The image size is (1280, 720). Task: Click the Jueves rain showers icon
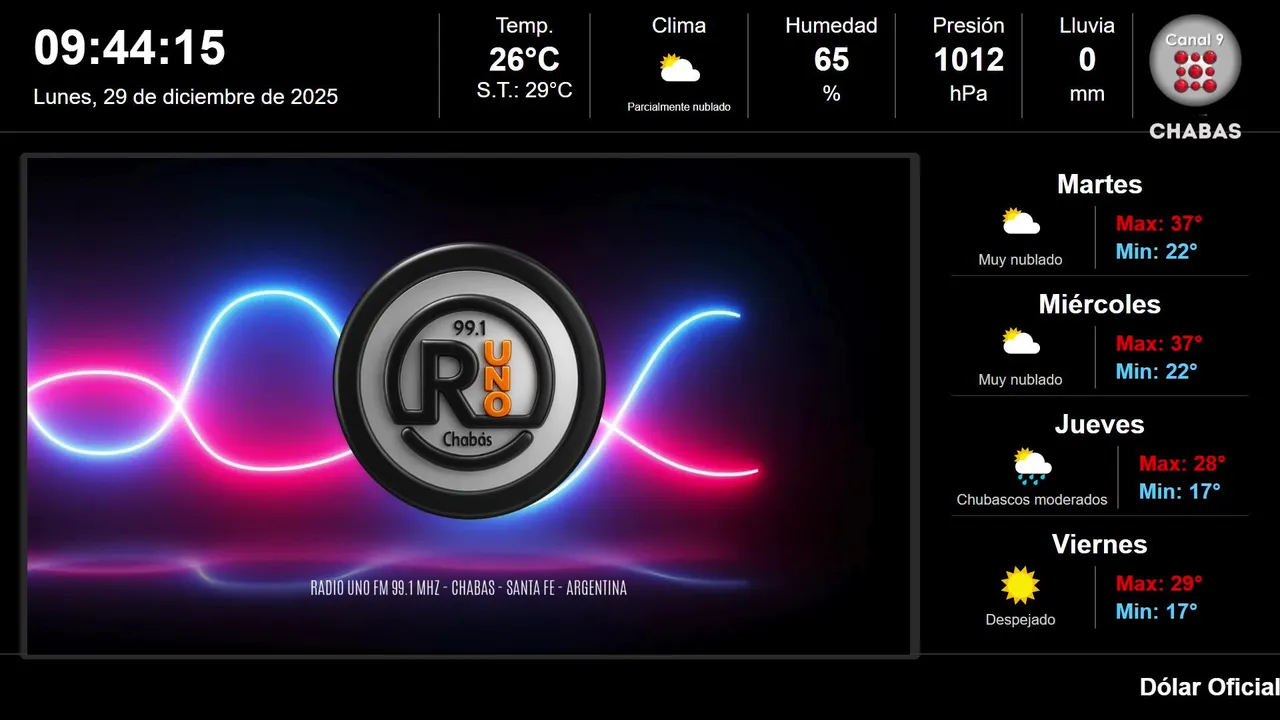tap(1032, 465)
